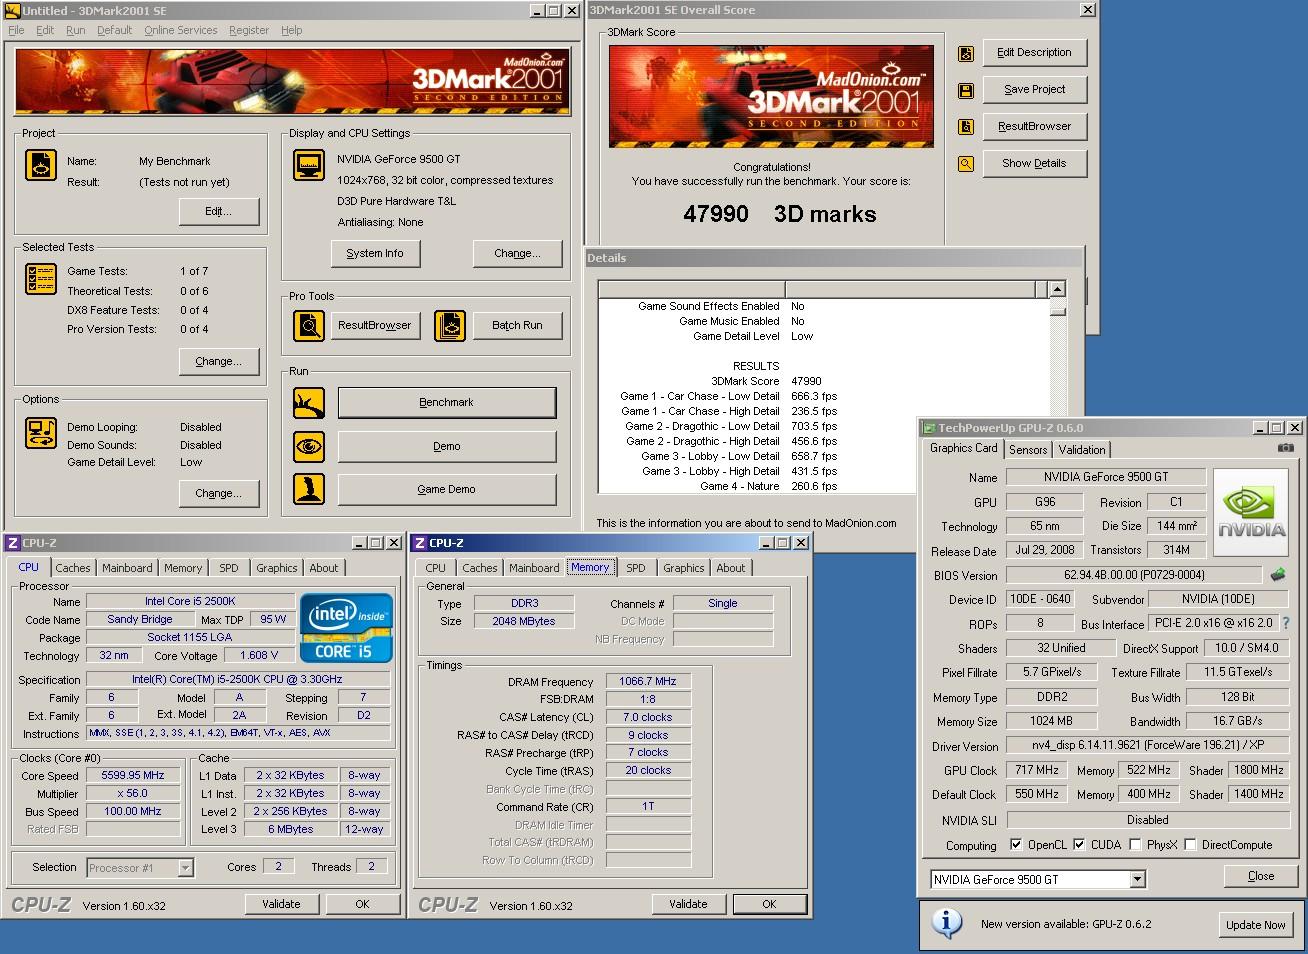Screen dimensions: 1308x954
Task: Click the Show Details magnifier icon
Action: [x=966, y=164]
